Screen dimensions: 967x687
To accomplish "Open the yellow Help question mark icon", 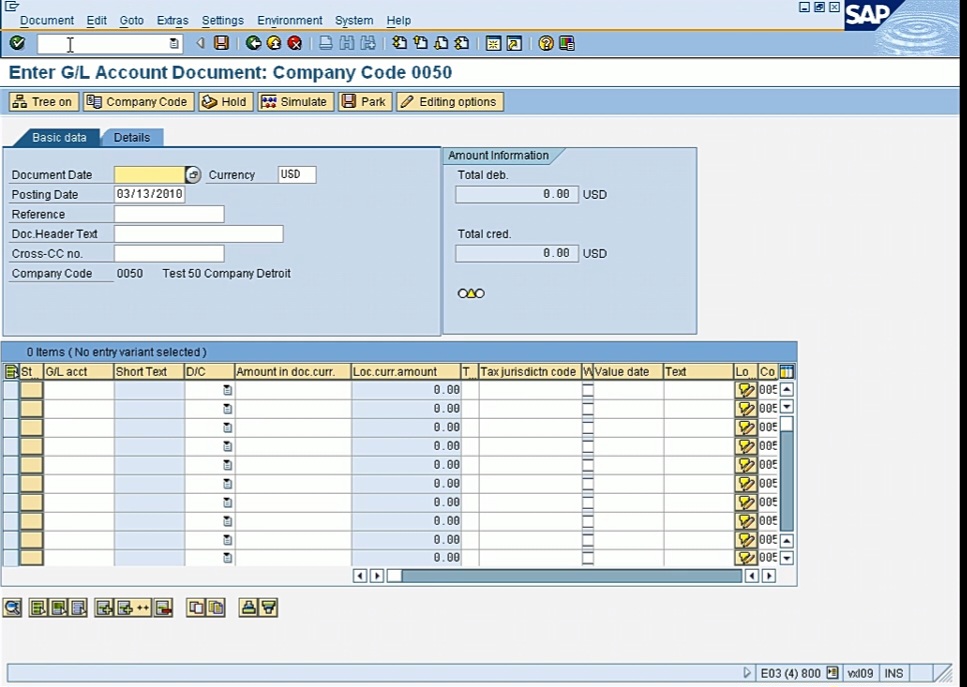I will (546, 43).
